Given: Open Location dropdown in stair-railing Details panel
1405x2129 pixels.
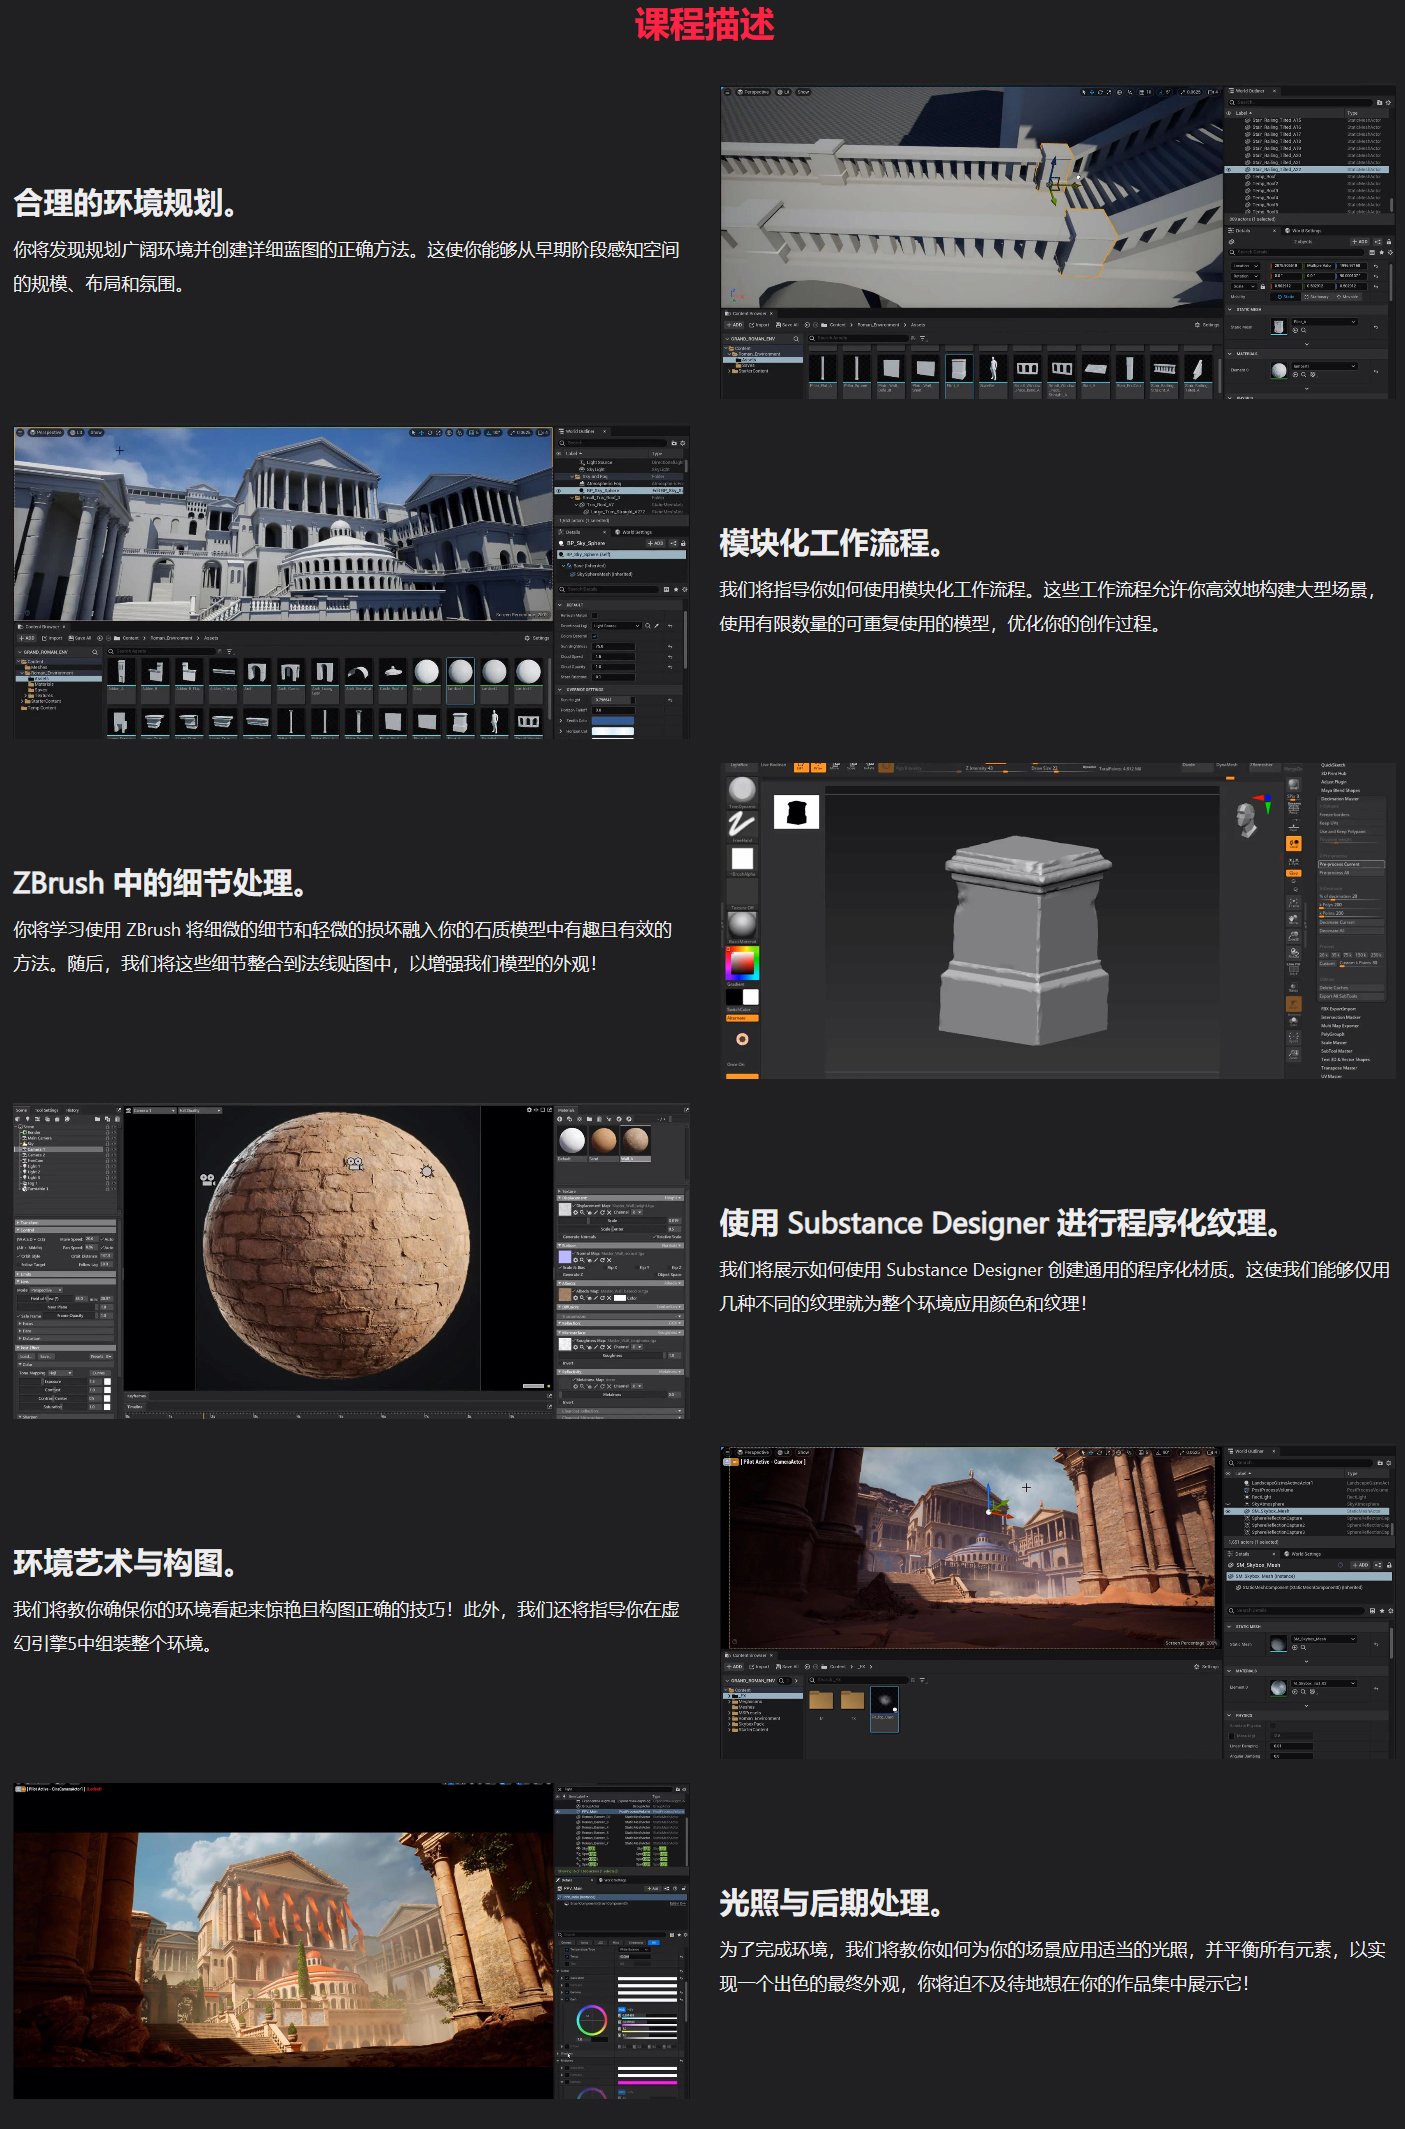Looking at the screenshot, I should [x=1246, y=266].
